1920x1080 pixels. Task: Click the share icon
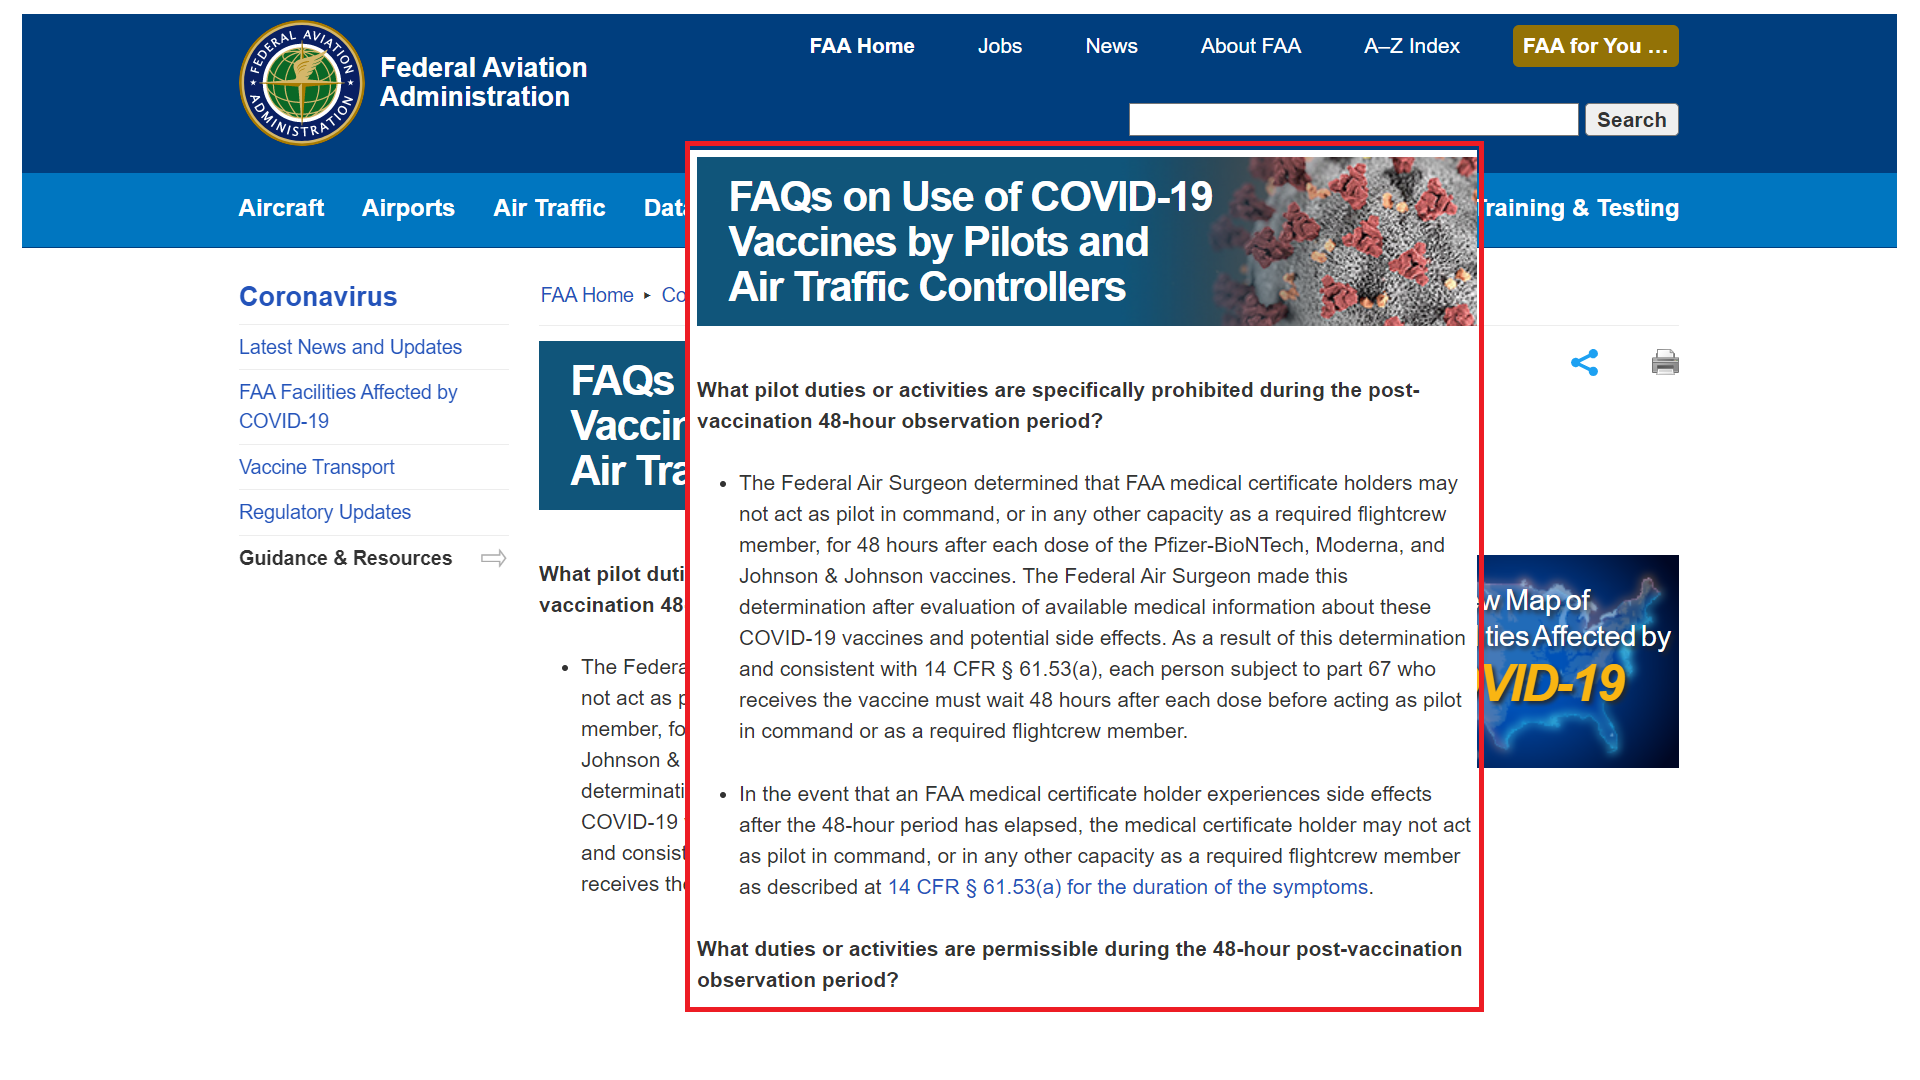pyautogui.click(x=1584, y=362)
